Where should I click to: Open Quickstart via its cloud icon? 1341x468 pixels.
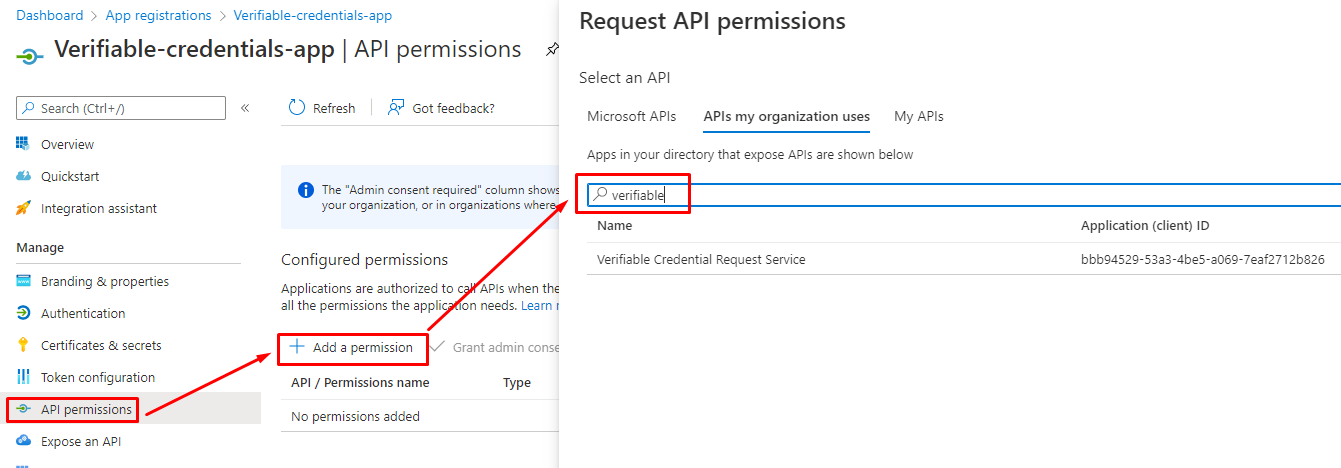pyautogui.click(x=24, y=176)
